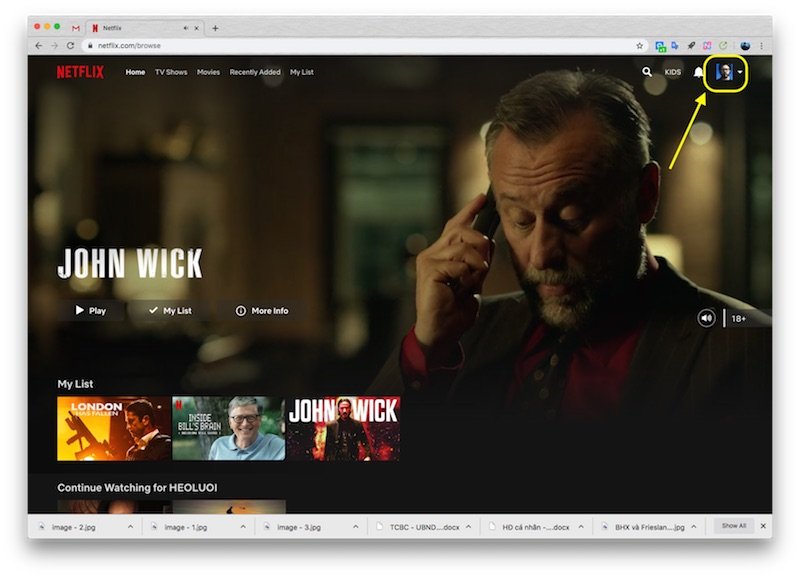Click the Chrome profile avatar in toolbar

tap(745, 45)
